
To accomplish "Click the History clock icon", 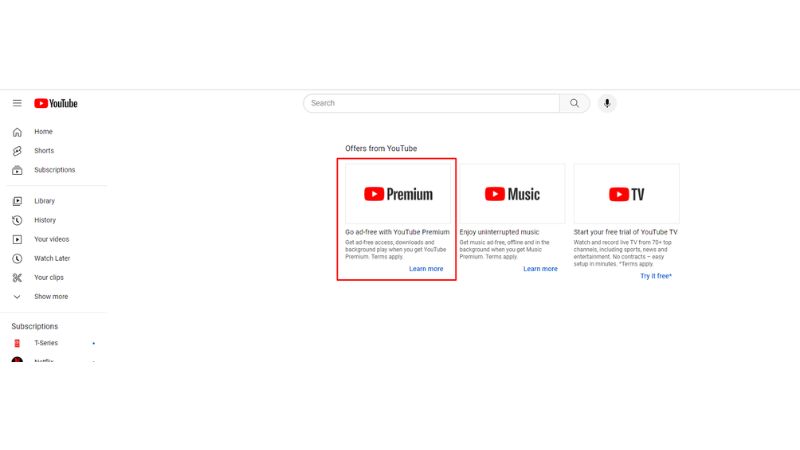I will tap(17, 220).
